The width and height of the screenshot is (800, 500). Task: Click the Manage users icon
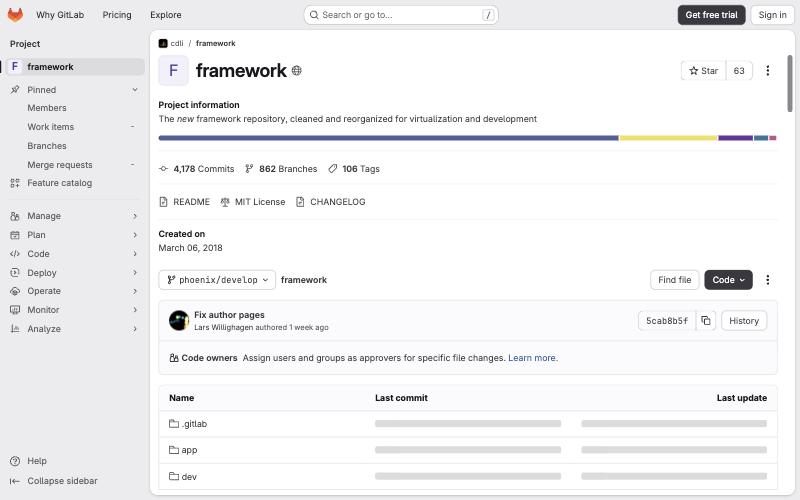click(15, 216)
